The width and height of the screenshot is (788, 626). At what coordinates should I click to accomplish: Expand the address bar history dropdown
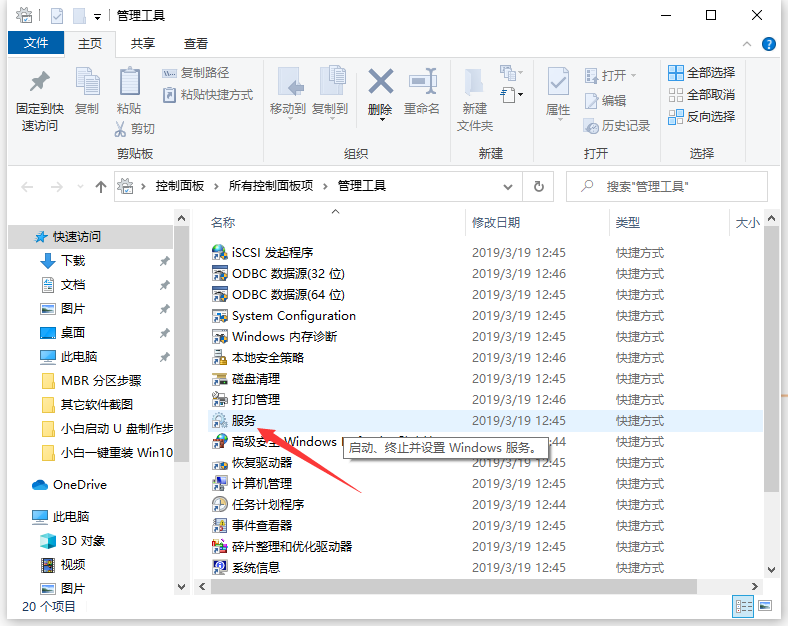point(509,186)
